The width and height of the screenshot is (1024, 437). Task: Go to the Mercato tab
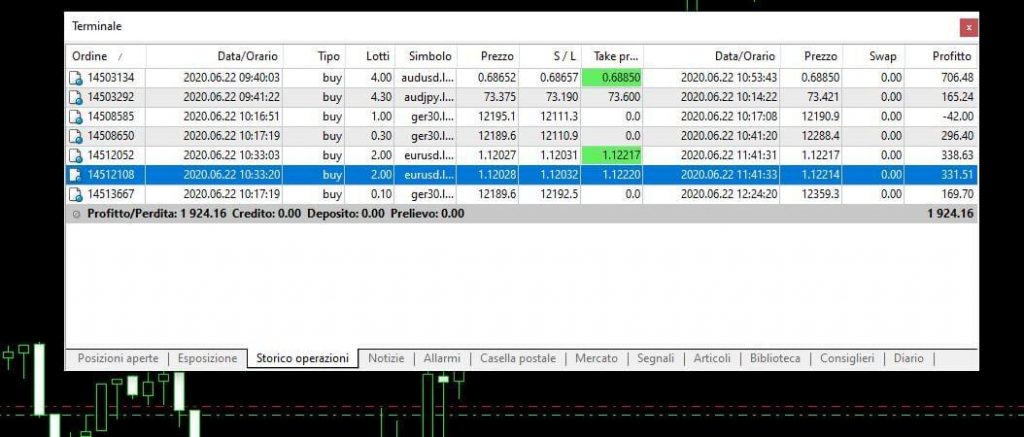pyautogui.click(x=596, y=359)
